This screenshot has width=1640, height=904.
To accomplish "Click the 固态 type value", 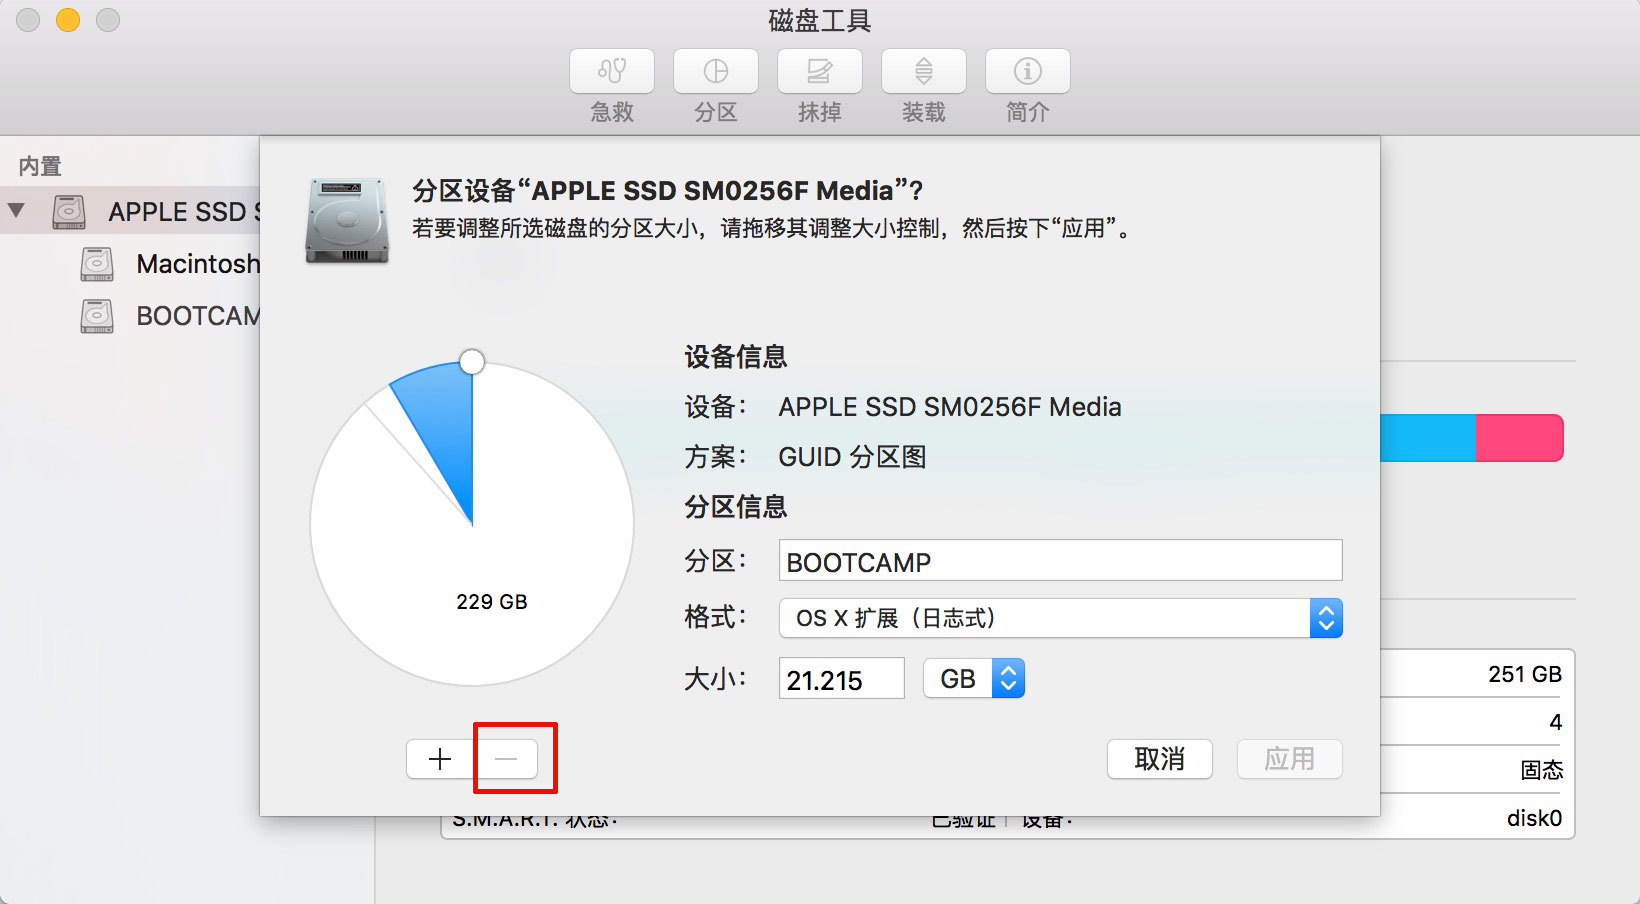I will tap(1541, 770).
